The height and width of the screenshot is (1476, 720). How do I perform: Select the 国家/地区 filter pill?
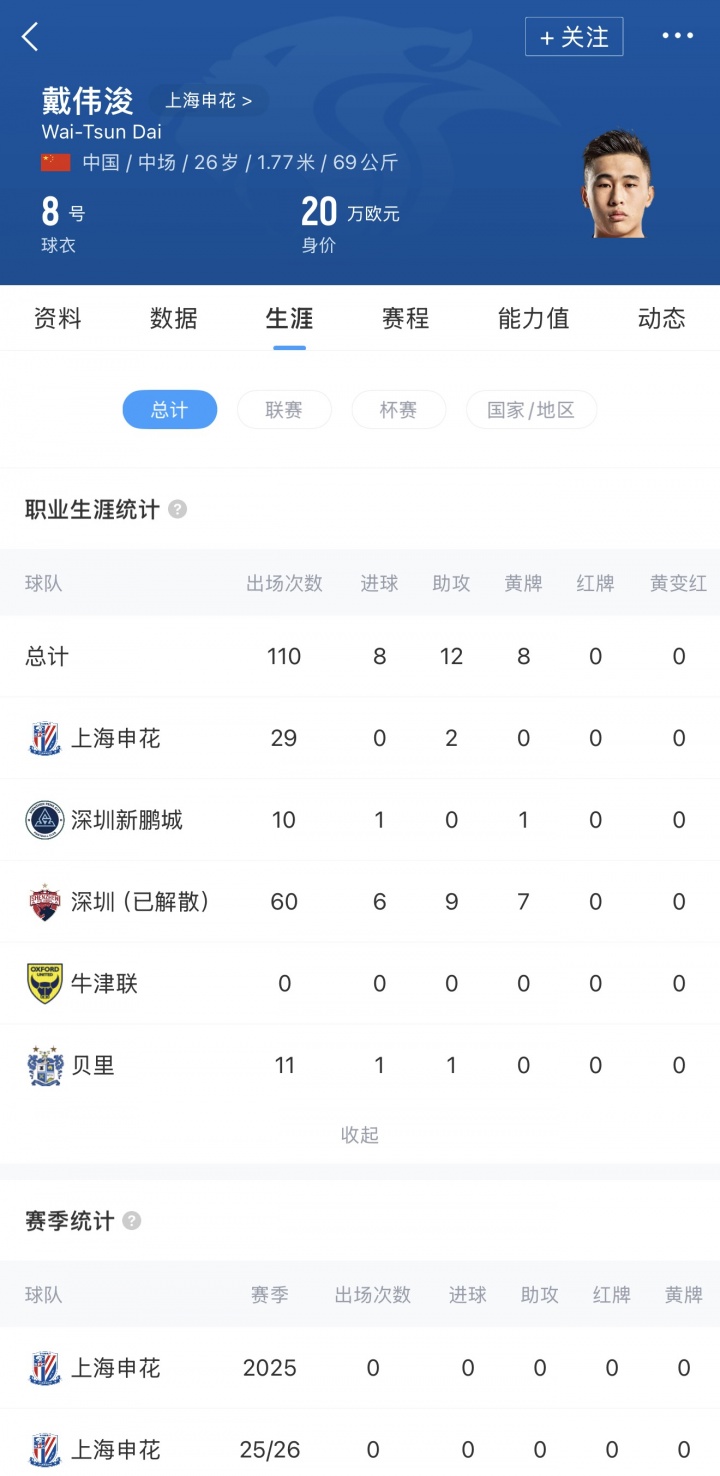531,410
